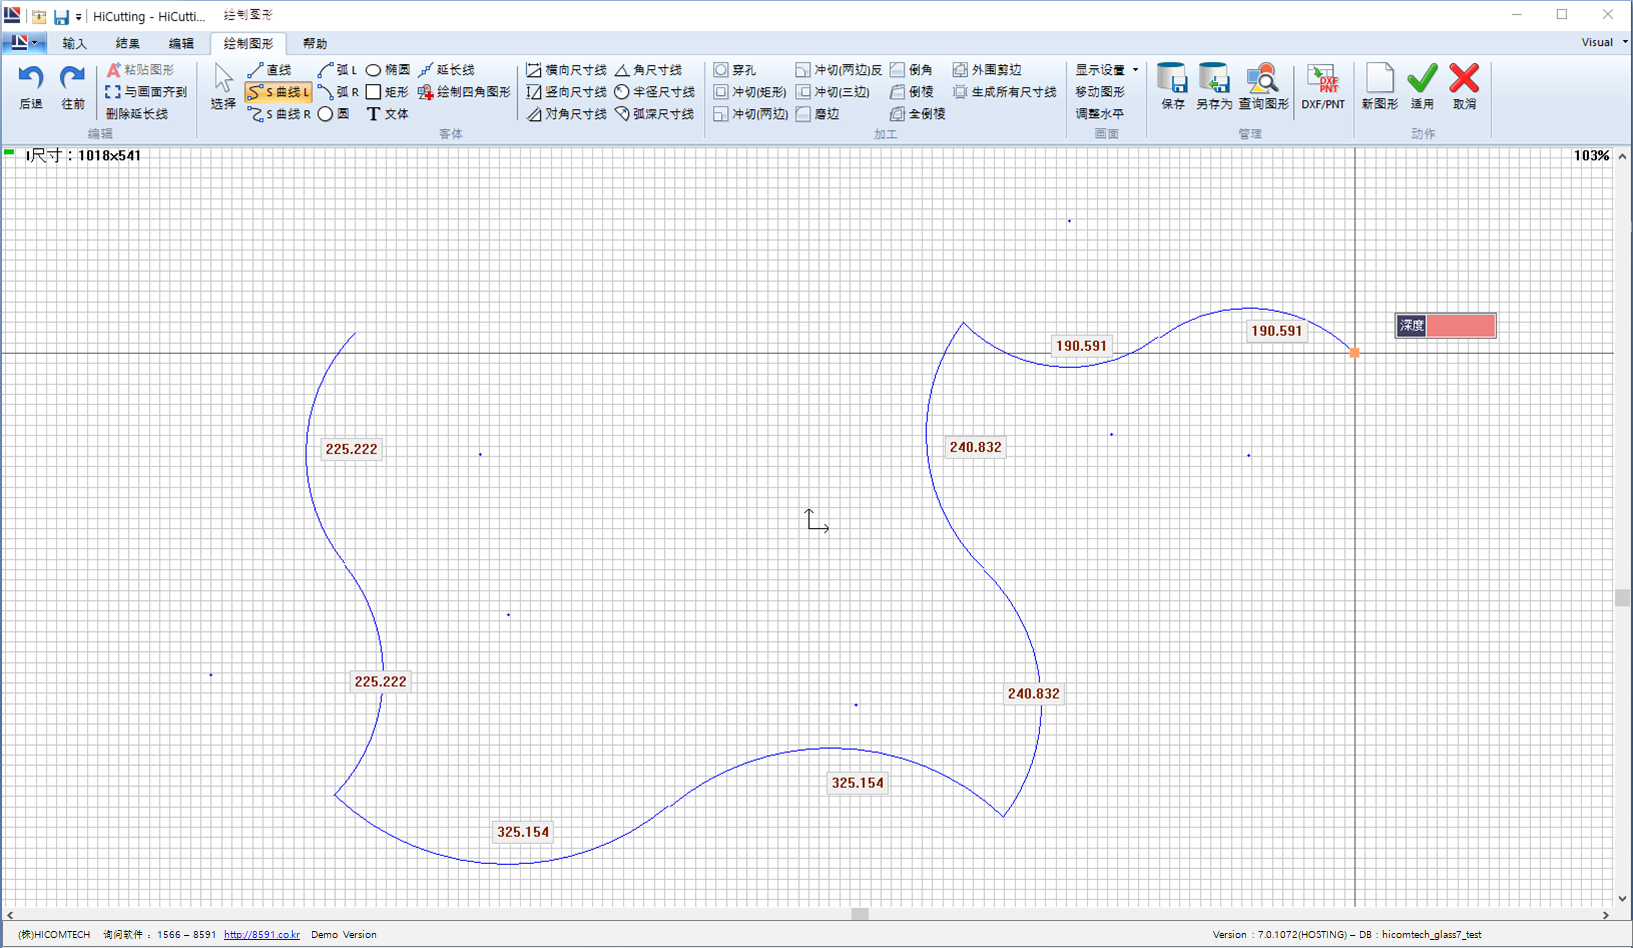Open the 帮助 help tab
Image resolution: width=1633 pixels, height=948 pixels.
315,44
